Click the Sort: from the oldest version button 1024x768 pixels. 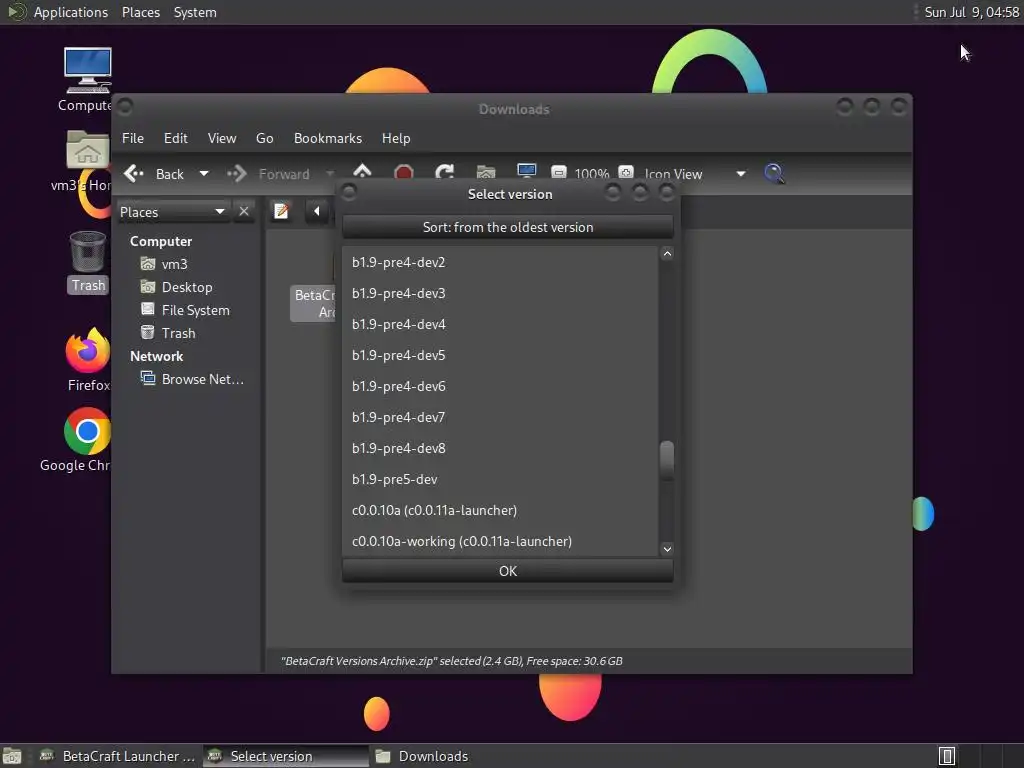click(x=507, y=227)
